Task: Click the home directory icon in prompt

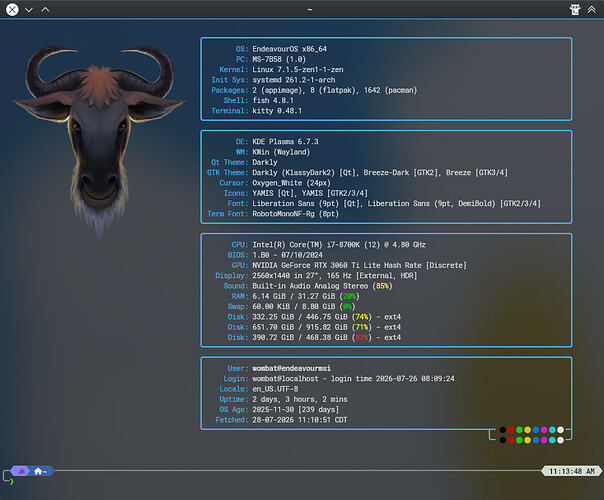Action: pos(38,471)
